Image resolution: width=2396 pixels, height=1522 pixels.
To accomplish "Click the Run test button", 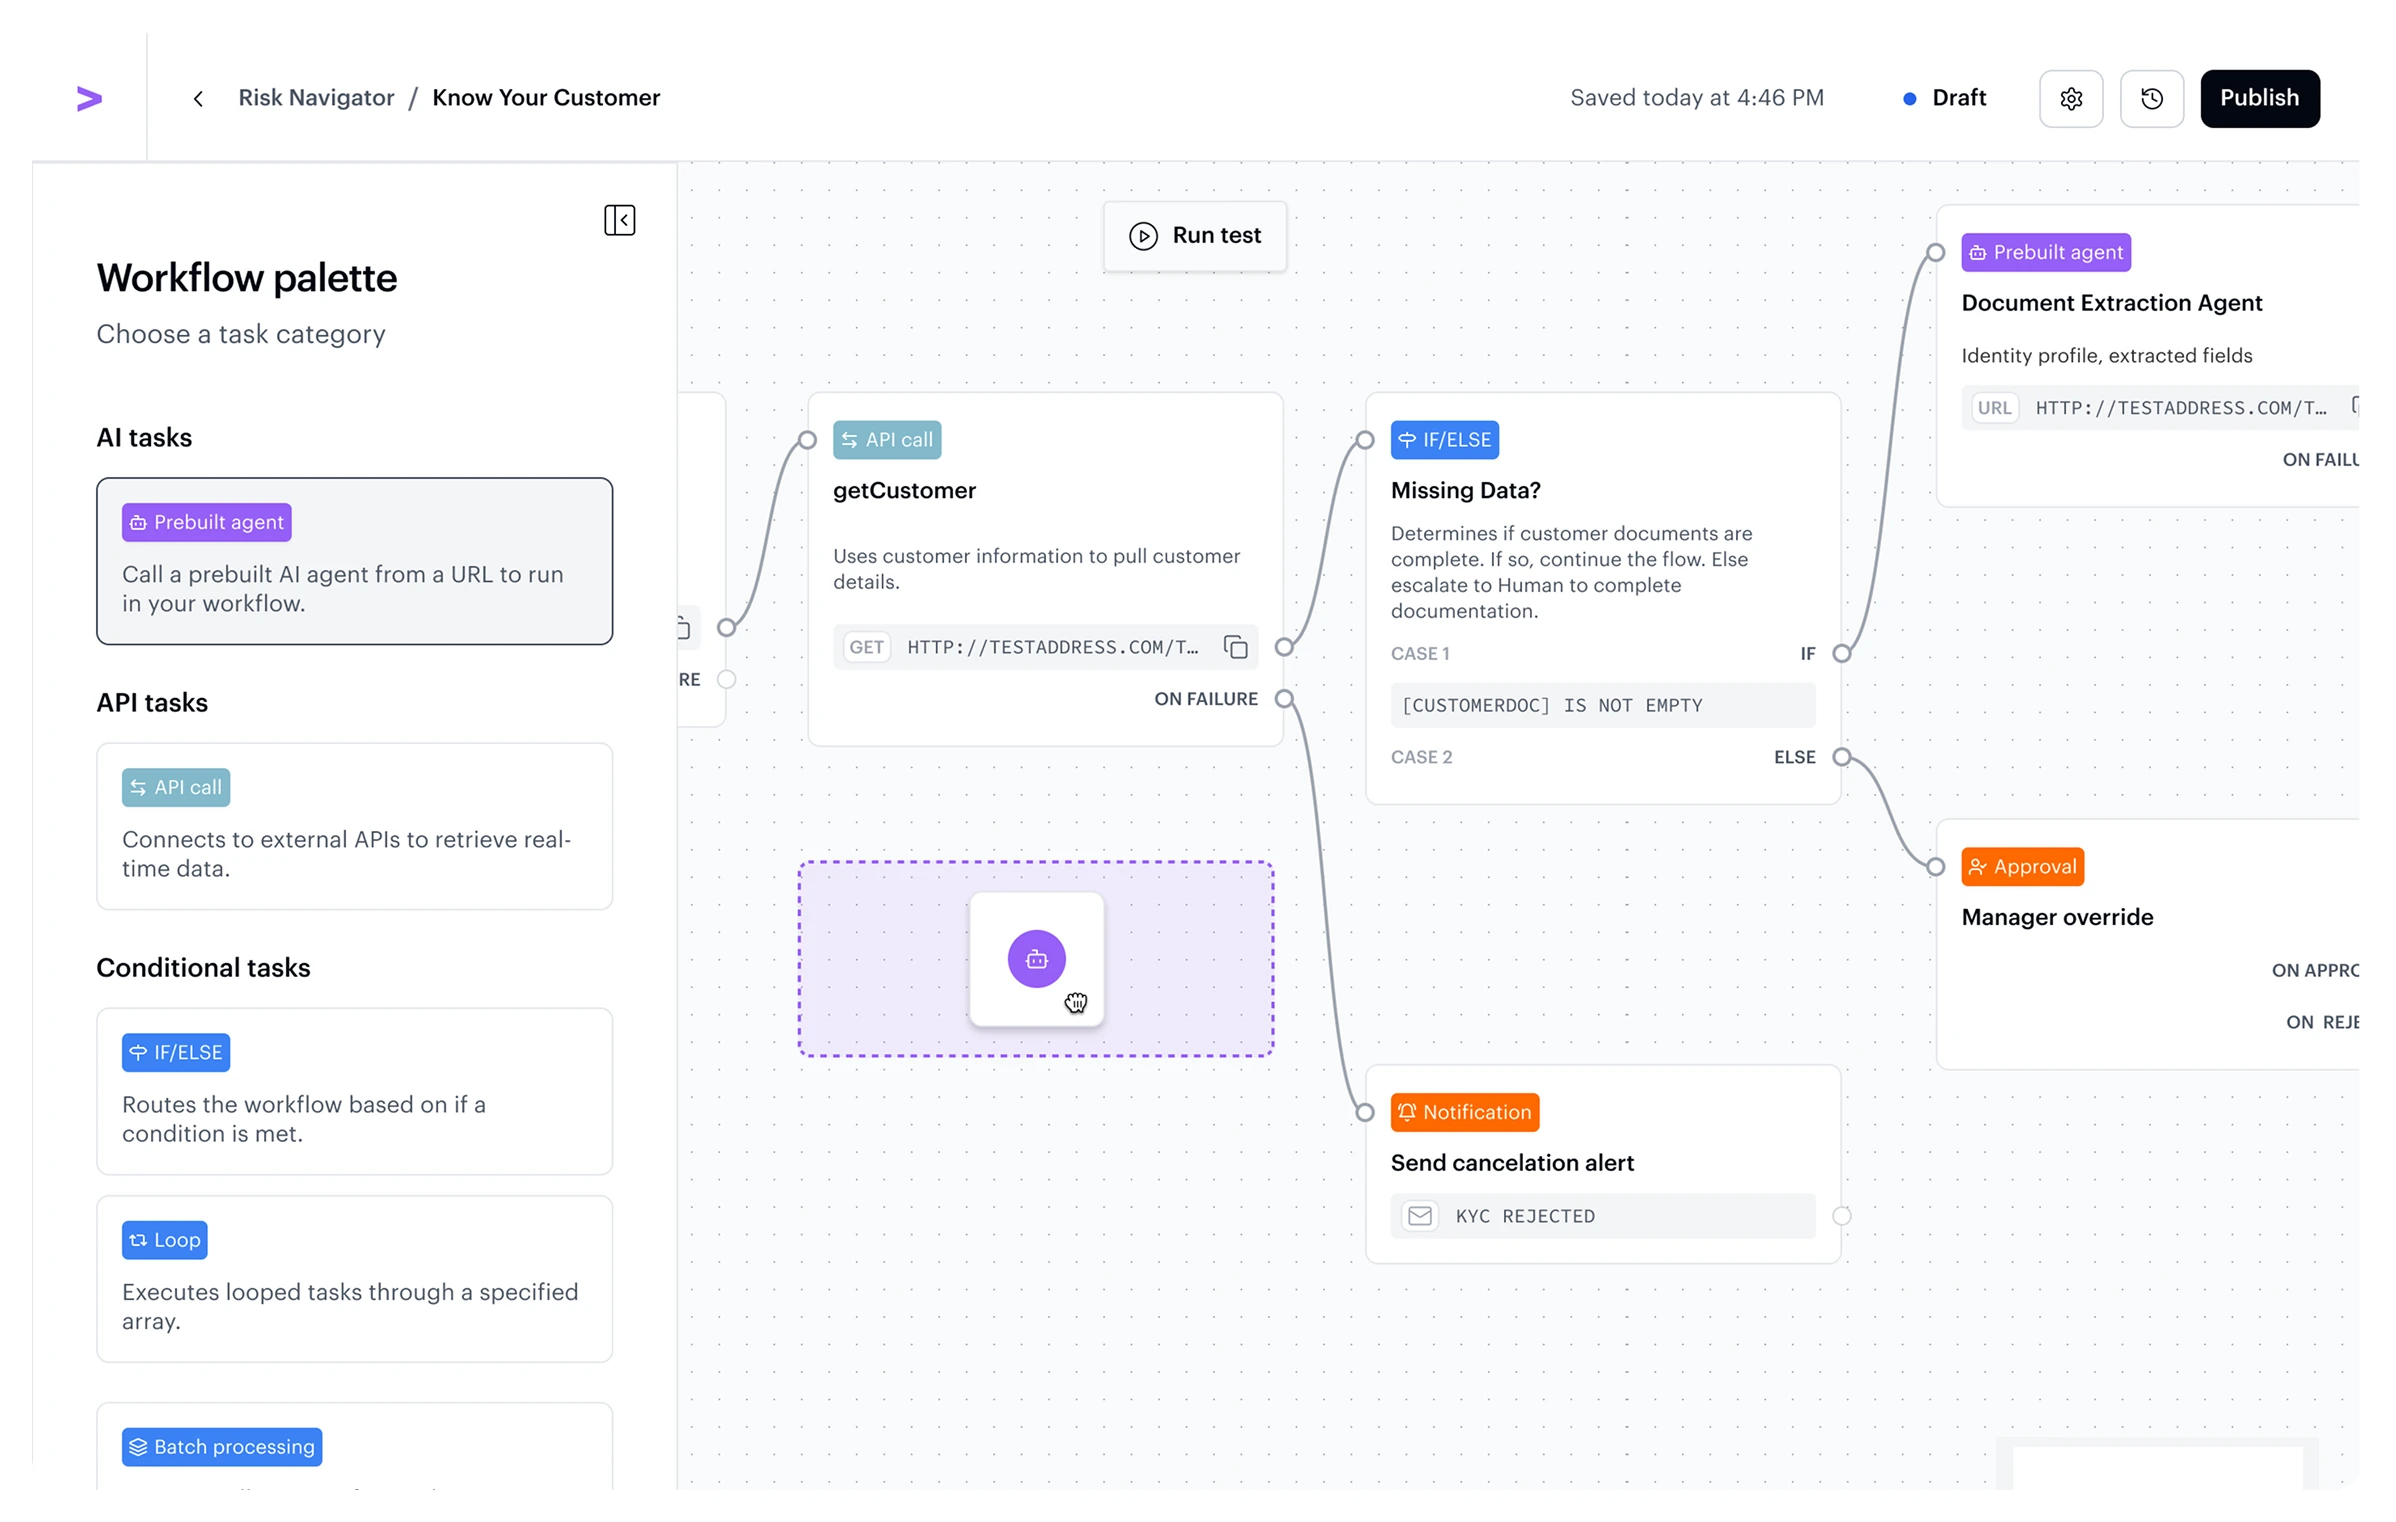I will [x=1194, y=236].
